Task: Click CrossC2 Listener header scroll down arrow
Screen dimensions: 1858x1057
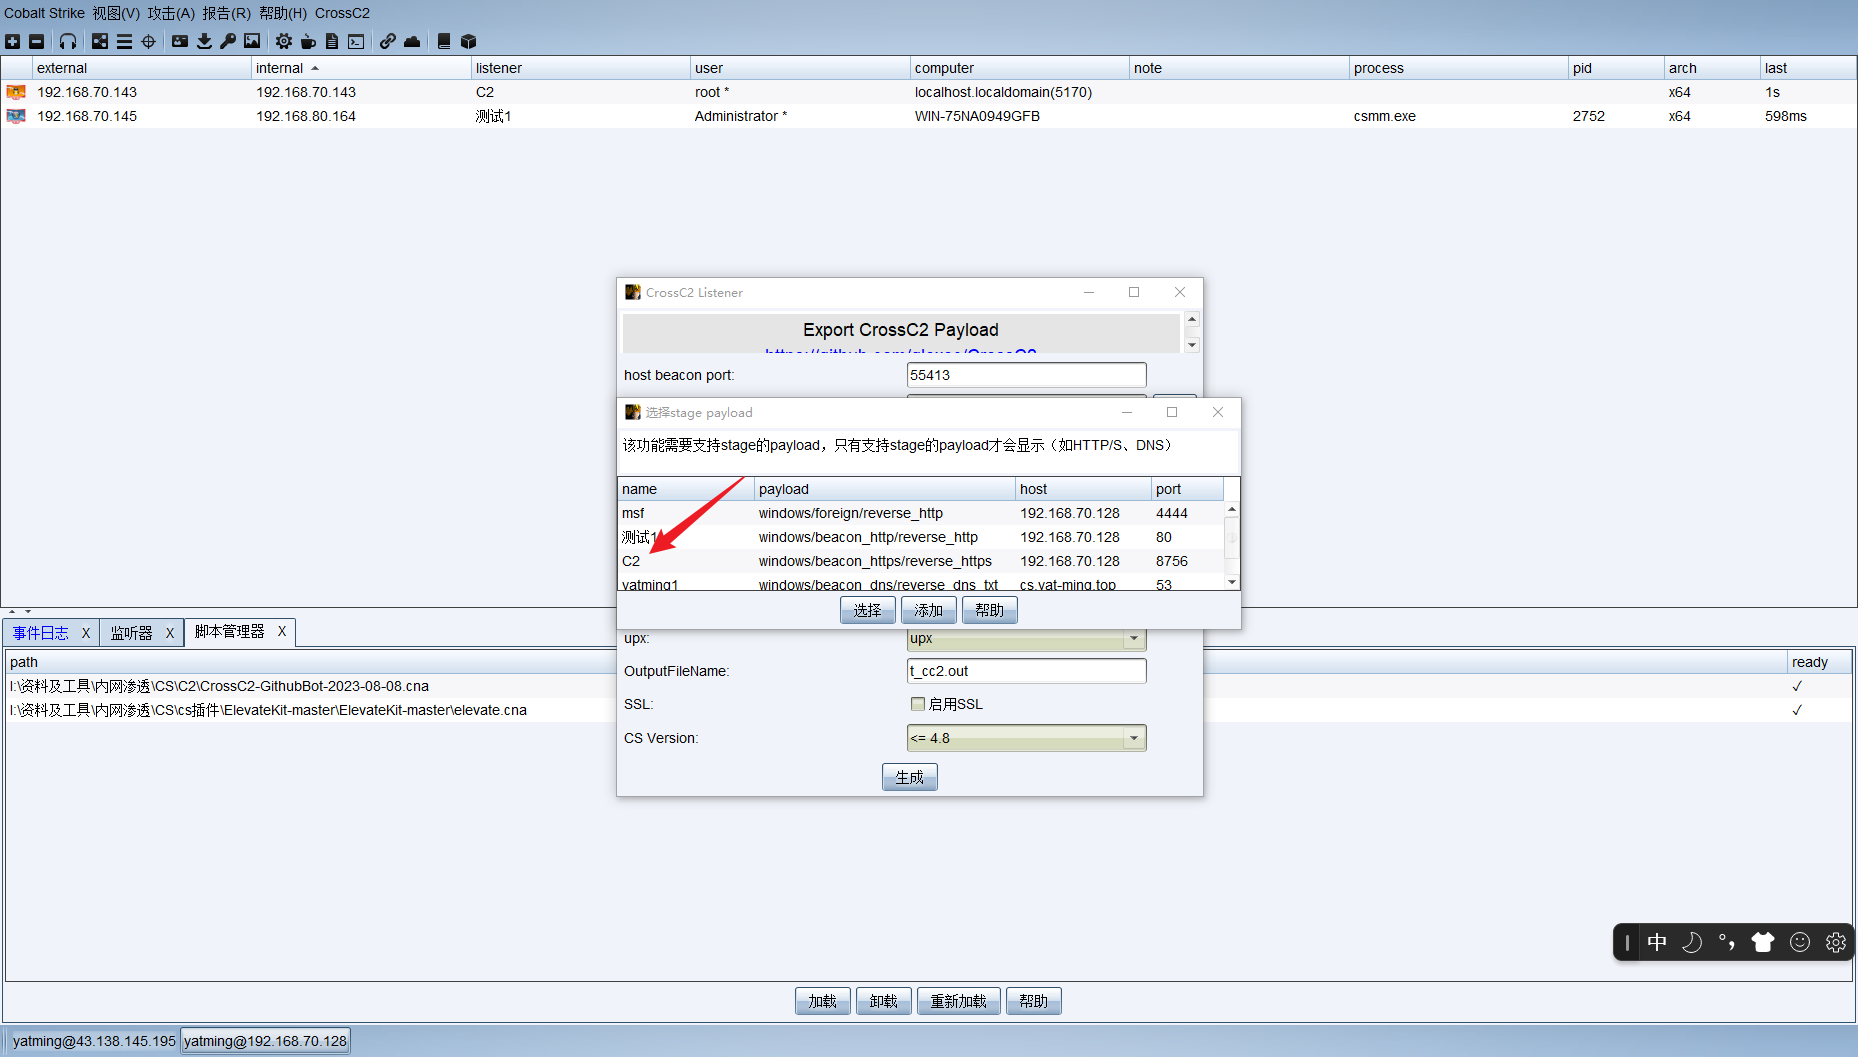Action: [x=1192, y=345]
